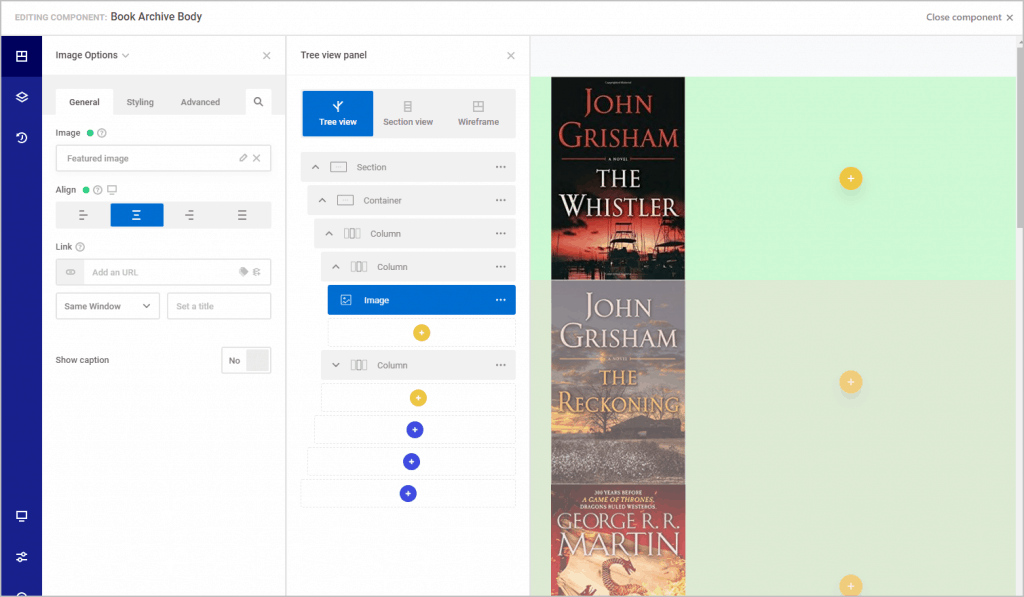The width and height of the screenshot is (1024, 597).
Task: Switch to the Styling tab
Action: pyautogui.click(x=140, y=102)
